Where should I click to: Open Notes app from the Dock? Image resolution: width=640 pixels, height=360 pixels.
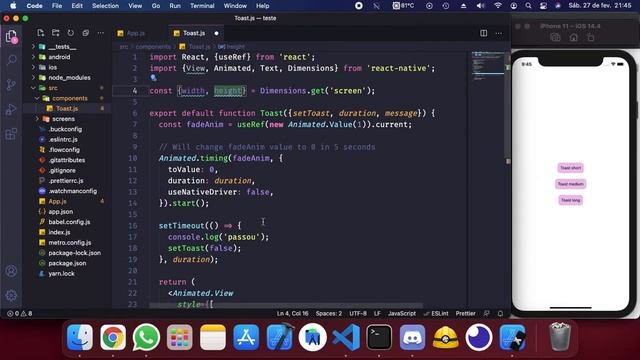tap(213, 337)
